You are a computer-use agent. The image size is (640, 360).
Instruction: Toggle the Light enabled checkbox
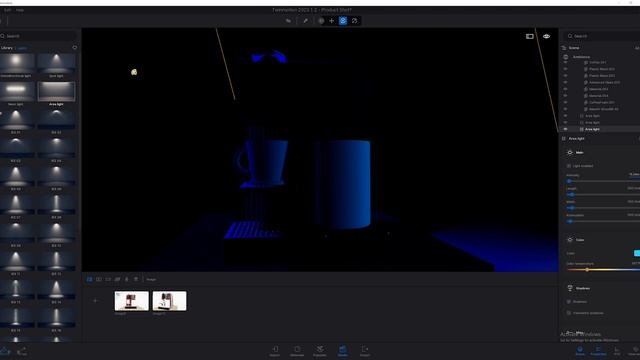(569, 166)
